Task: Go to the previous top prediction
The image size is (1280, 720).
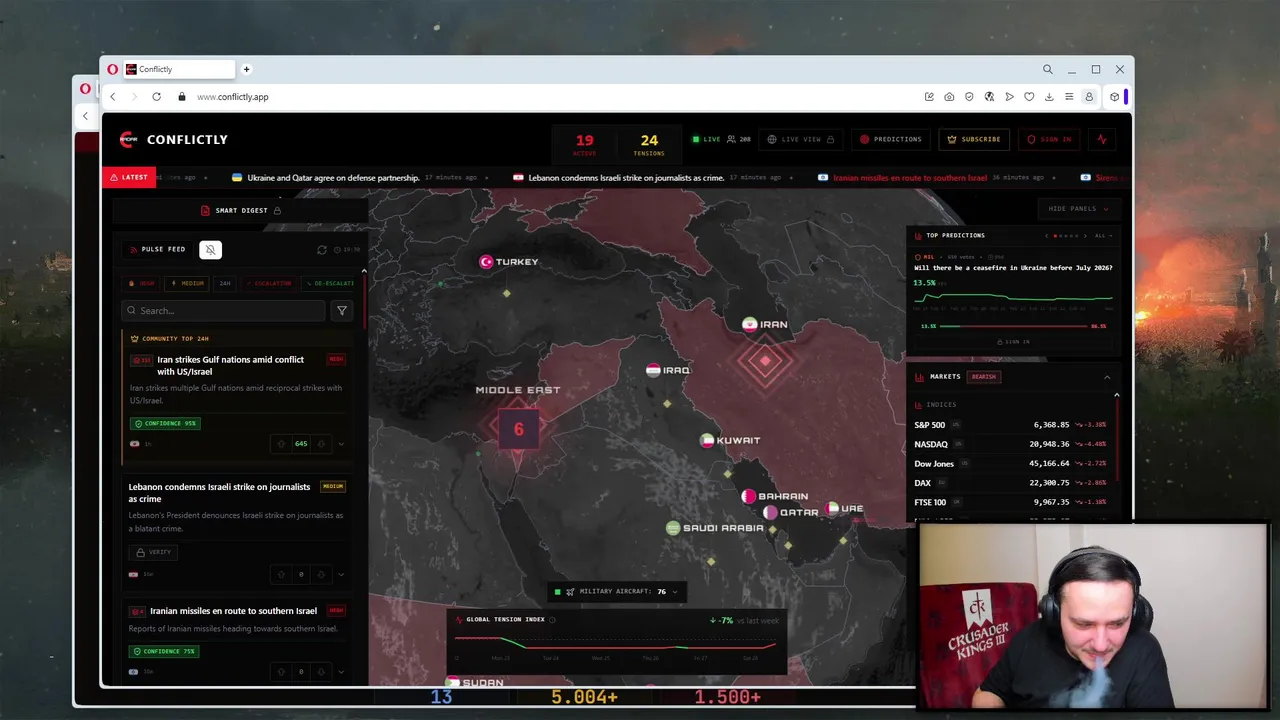Action: [1046, 236]
